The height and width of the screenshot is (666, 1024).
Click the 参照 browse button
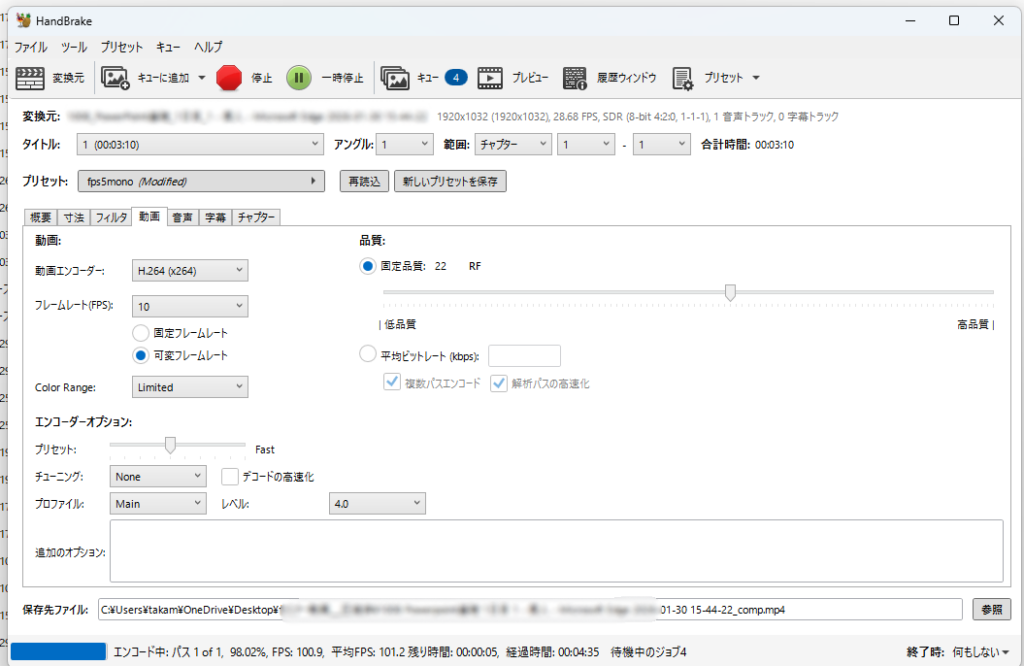click(x=991, y=609)
